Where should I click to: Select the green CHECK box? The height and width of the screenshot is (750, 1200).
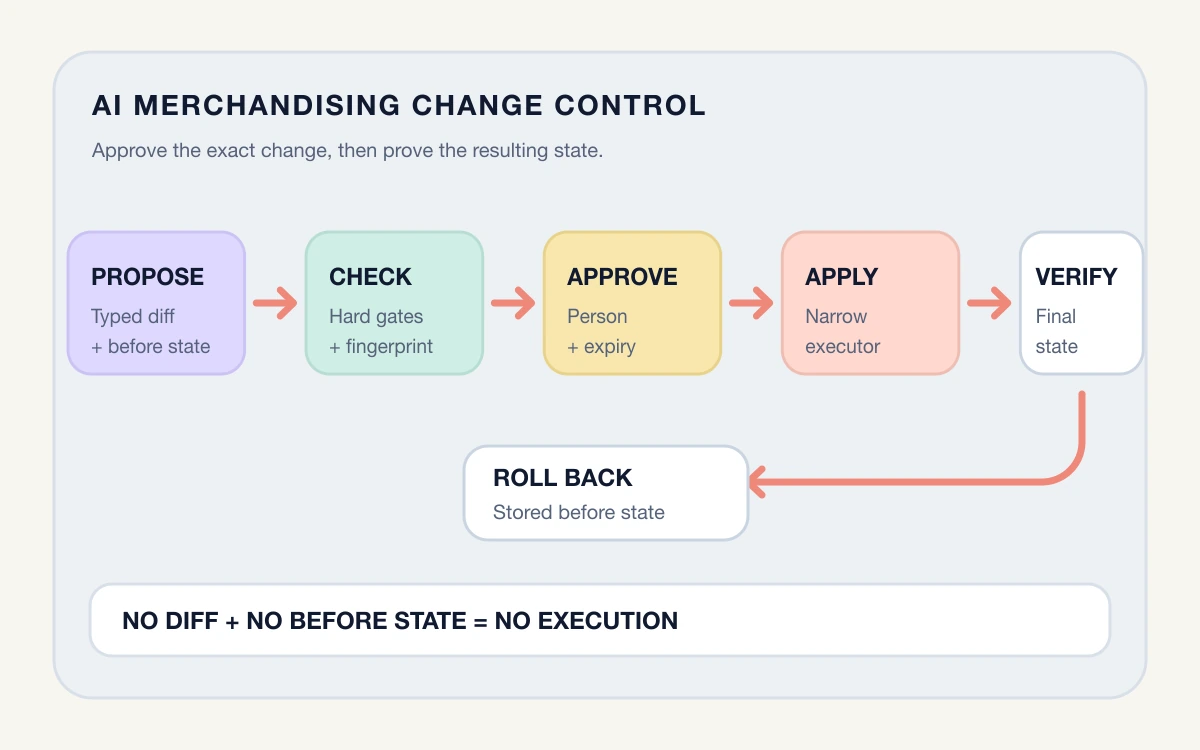click(394, 303)
